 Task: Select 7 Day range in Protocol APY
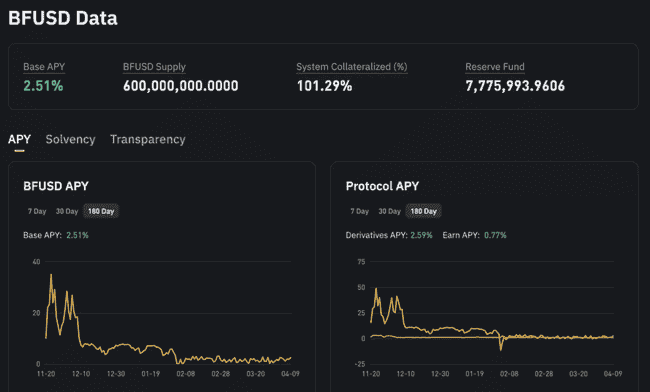tap(359, 211)
